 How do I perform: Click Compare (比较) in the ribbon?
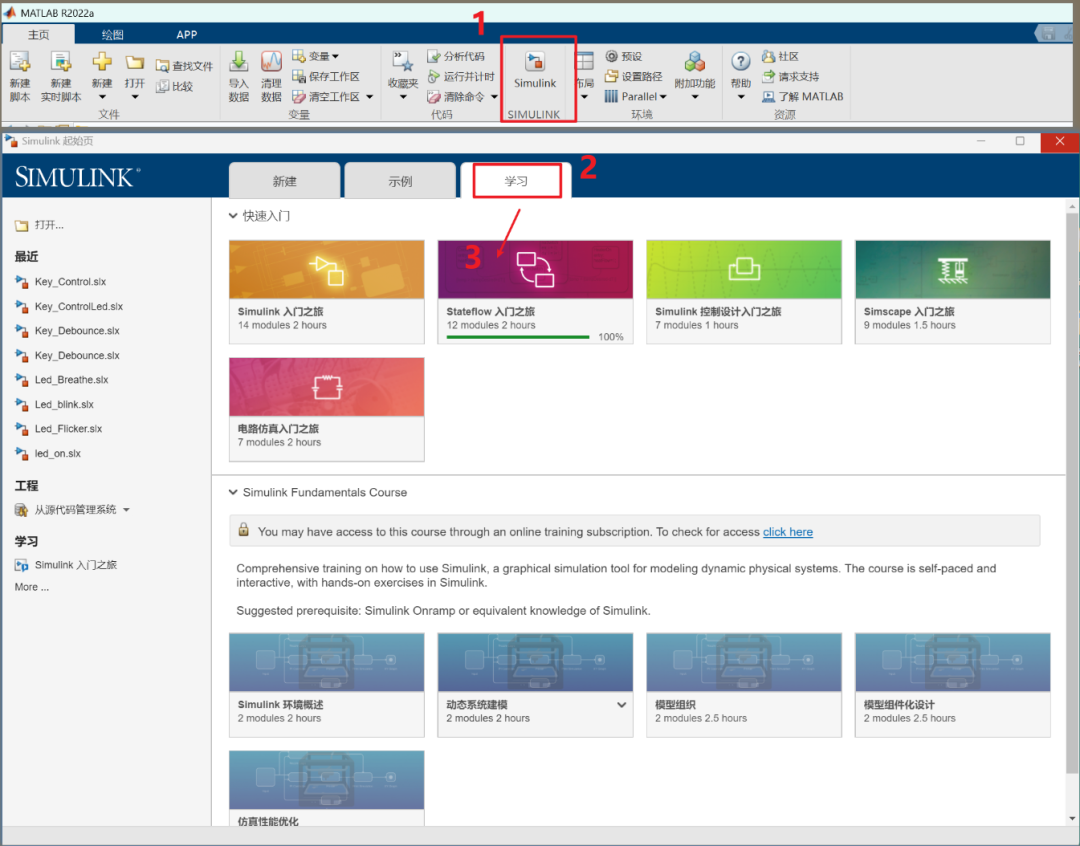pos(175,86)
